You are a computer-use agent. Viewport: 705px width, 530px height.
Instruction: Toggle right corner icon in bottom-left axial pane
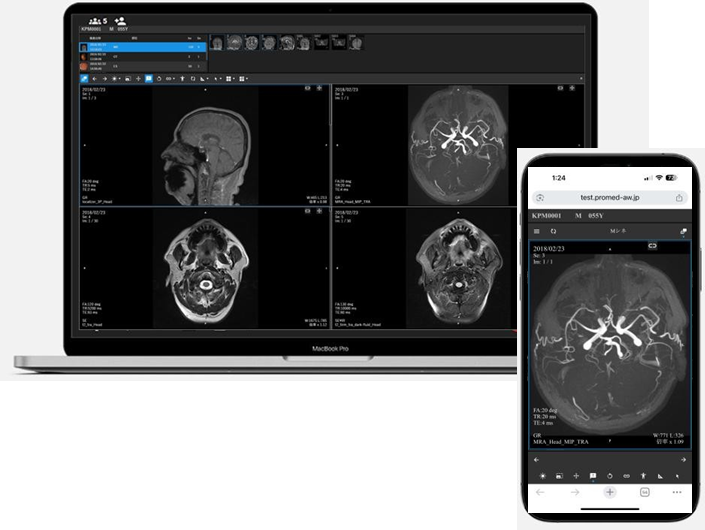[x=319, y=211]
